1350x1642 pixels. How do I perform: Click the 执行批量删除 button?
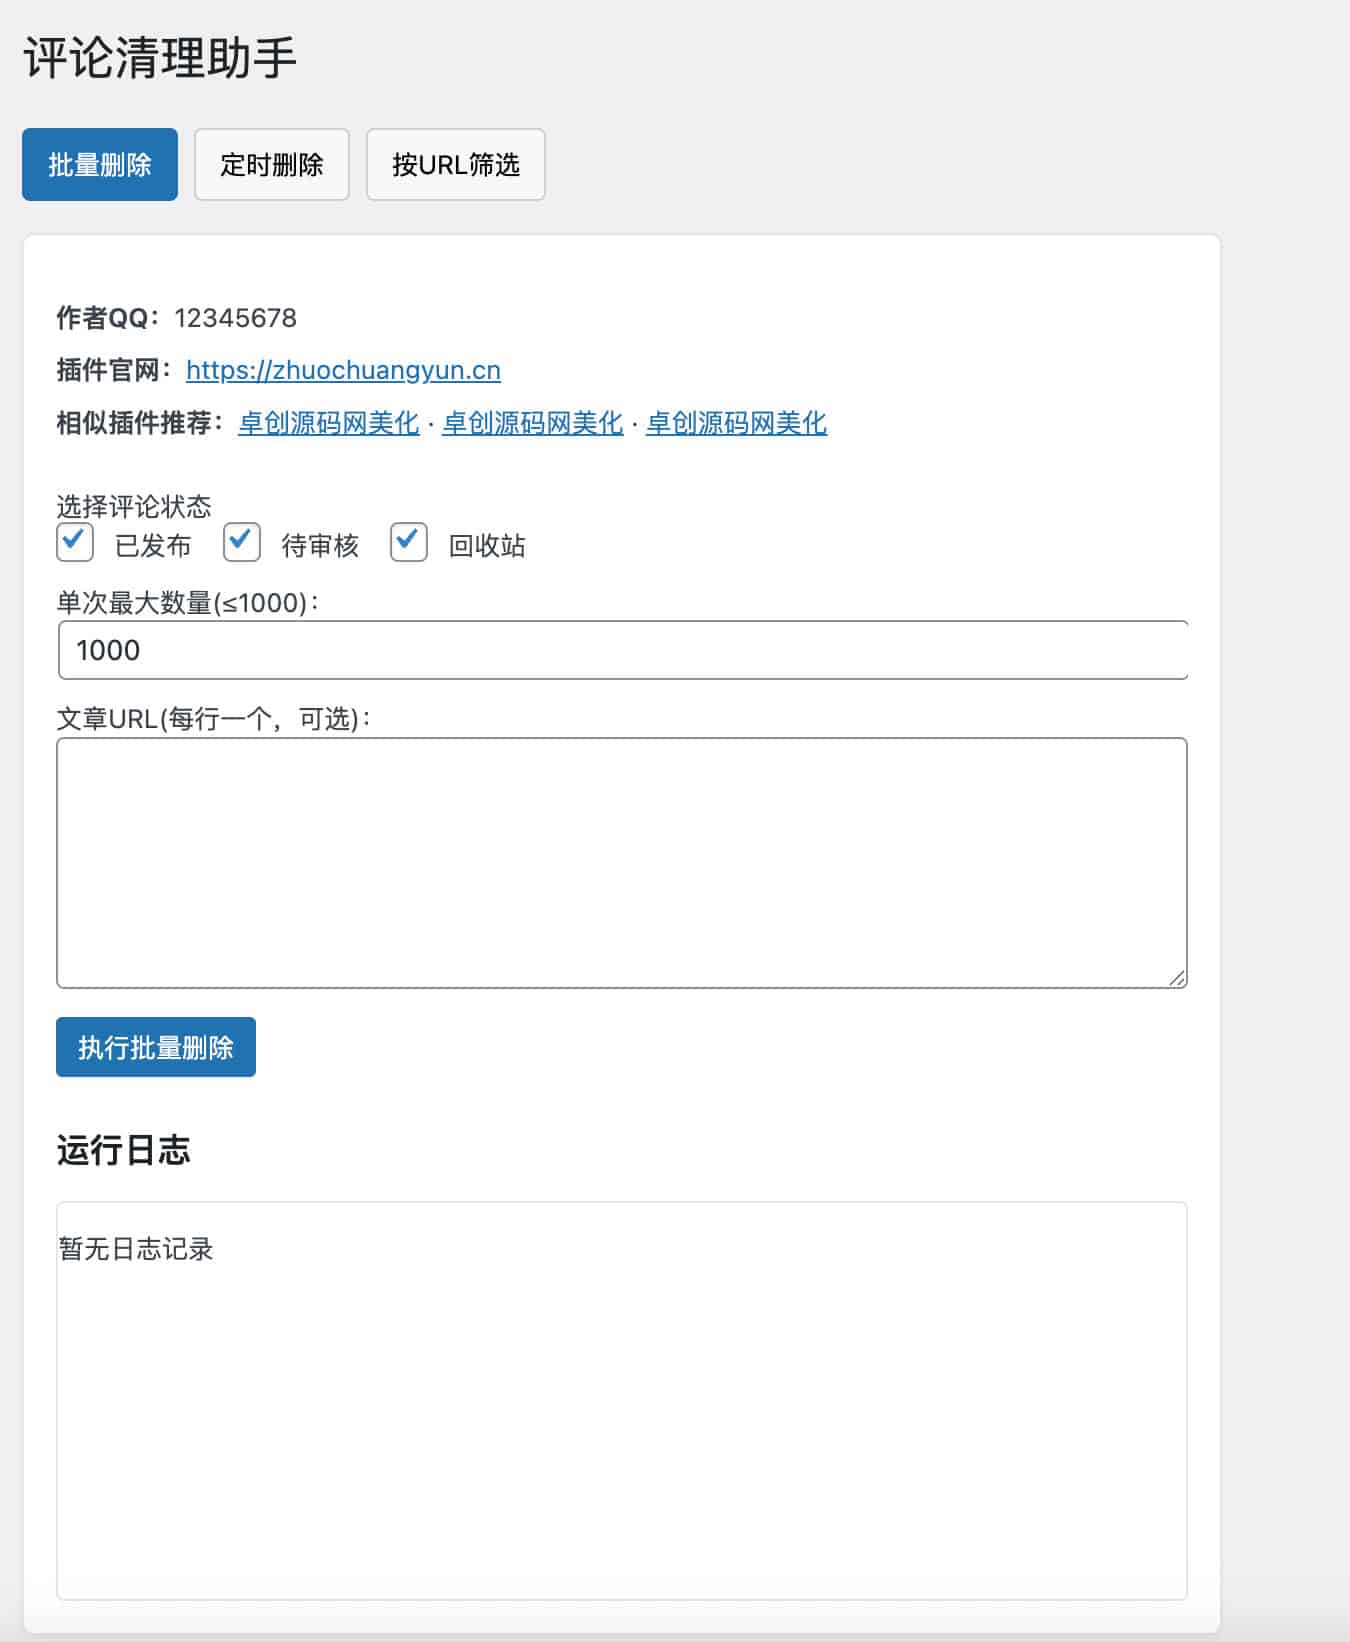coord(156,1047)
